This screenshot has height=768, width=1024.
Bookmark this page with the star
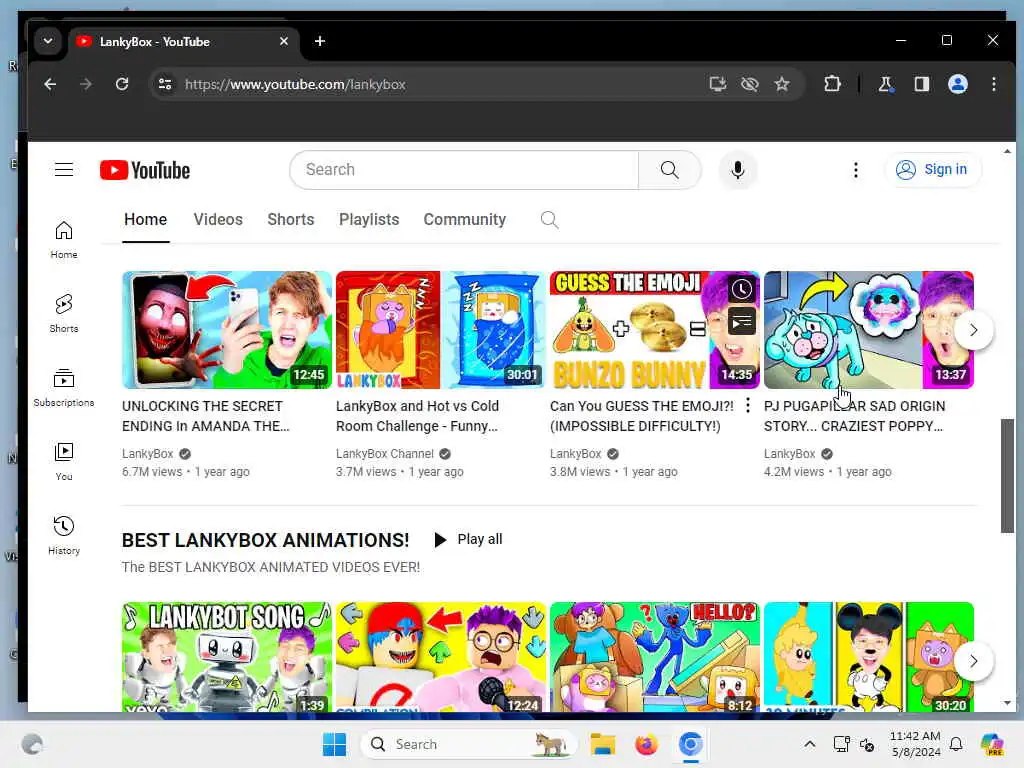(782, 84)
